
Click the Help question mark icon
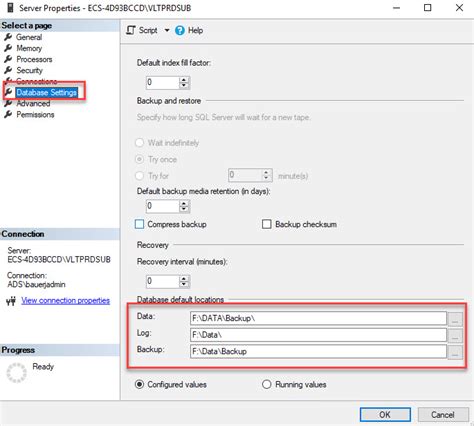tap(180, 31)
